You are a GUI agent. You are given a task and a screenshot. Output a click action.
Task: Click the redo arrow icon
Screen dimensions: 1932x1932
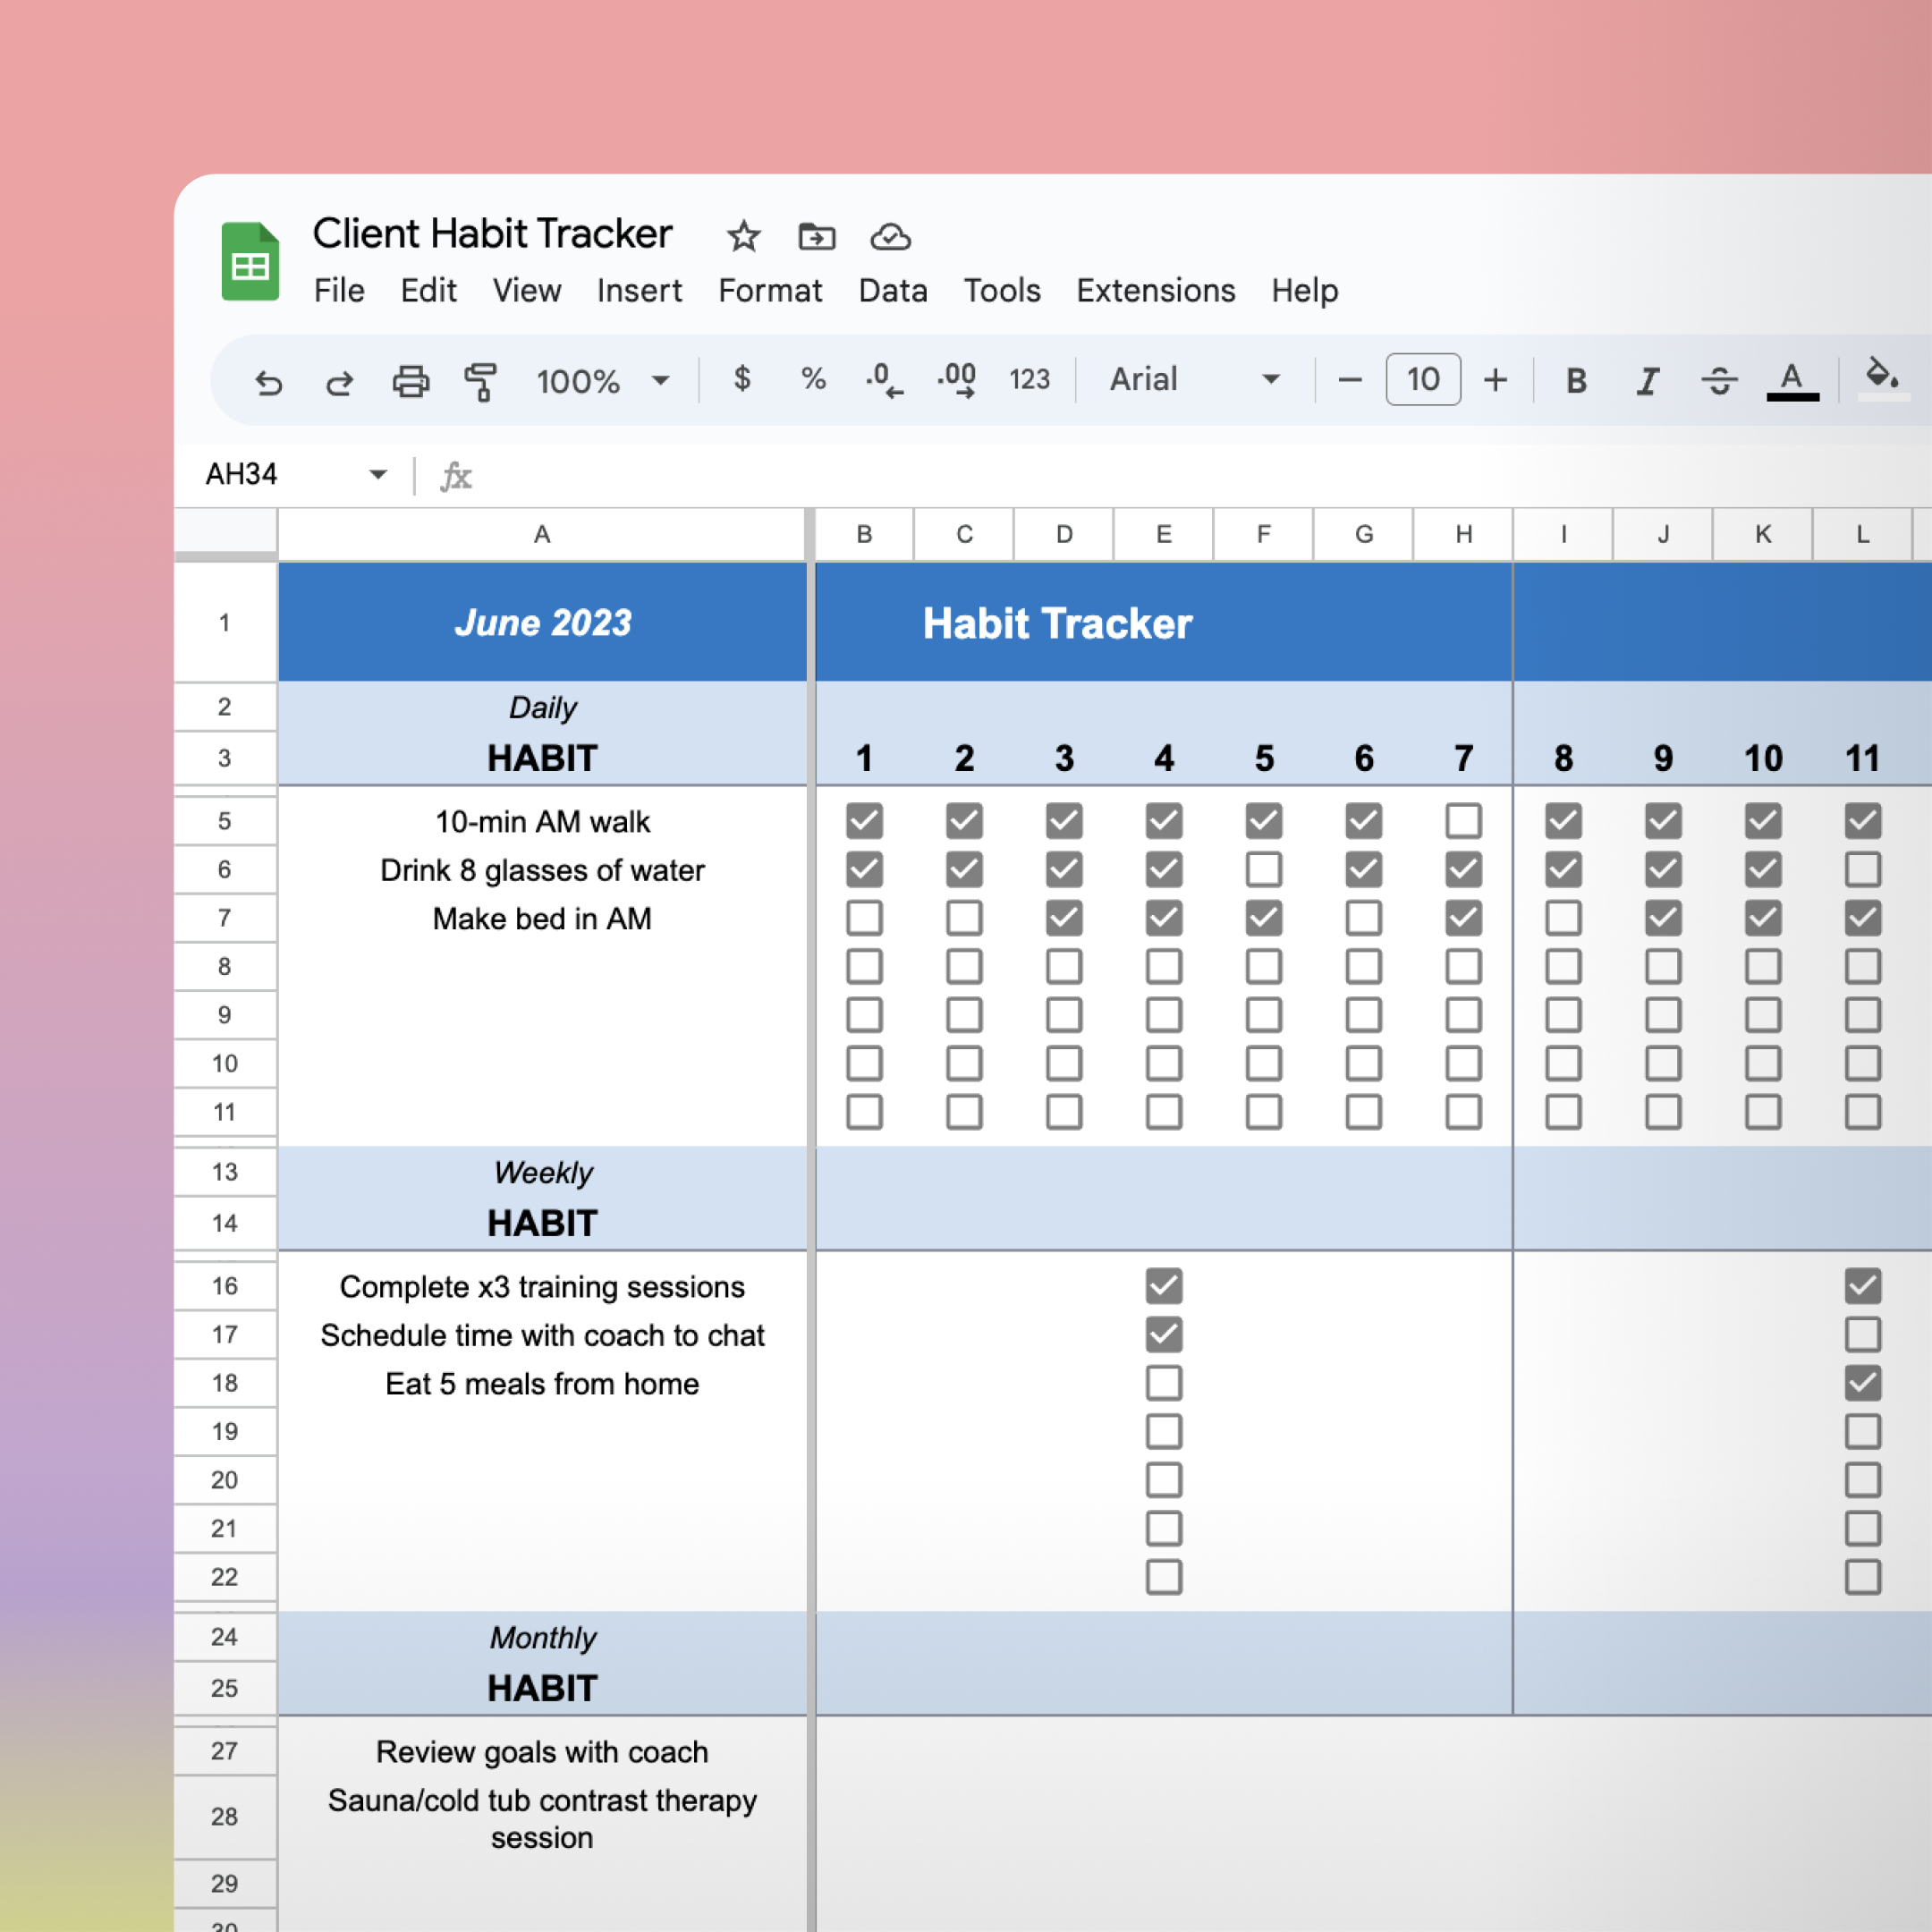[x=339, y=381]
